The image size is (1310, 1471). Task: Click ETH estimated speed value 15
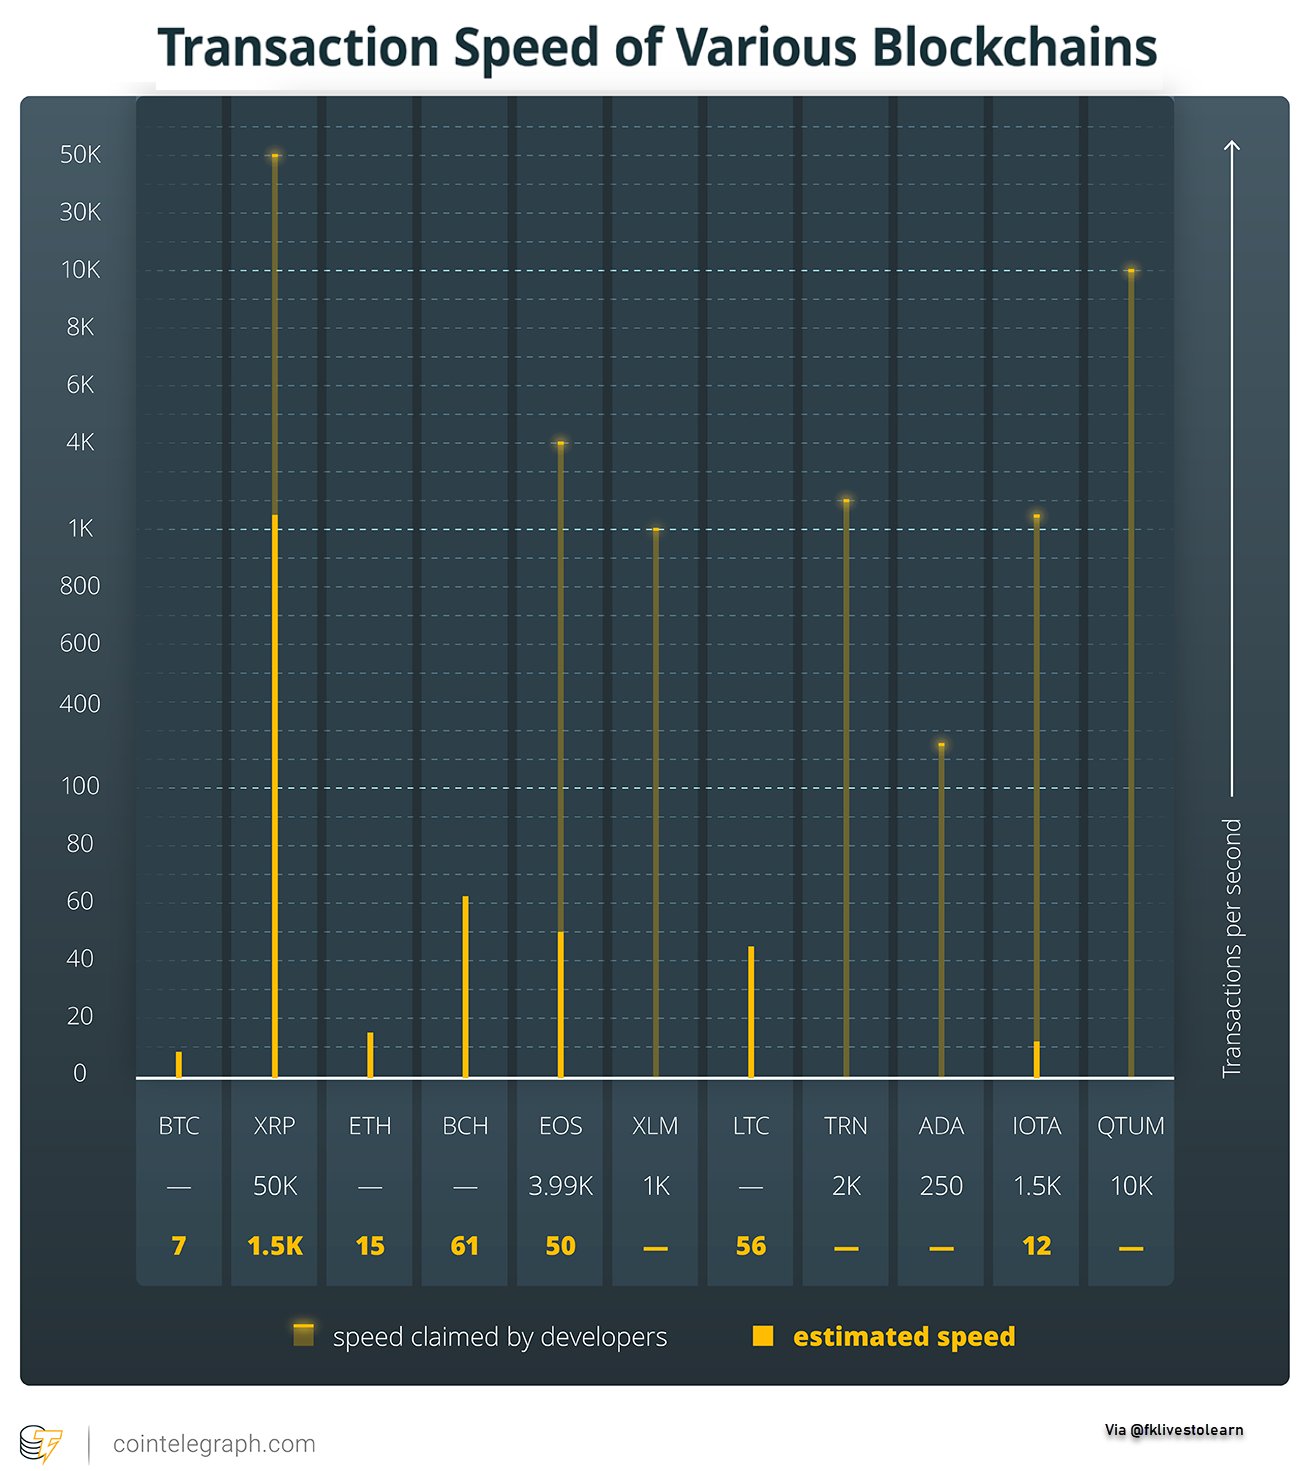370,1246
